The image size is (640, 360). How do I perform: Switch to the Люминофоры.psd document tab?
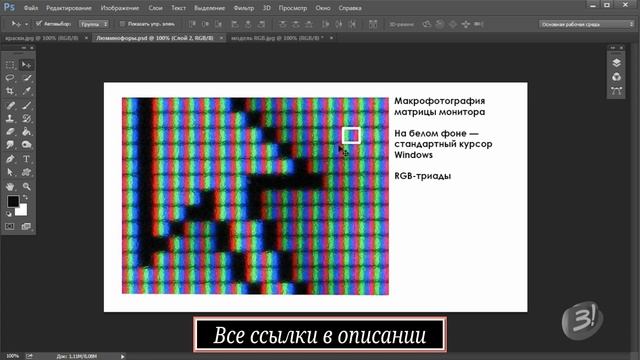(155, 38)
